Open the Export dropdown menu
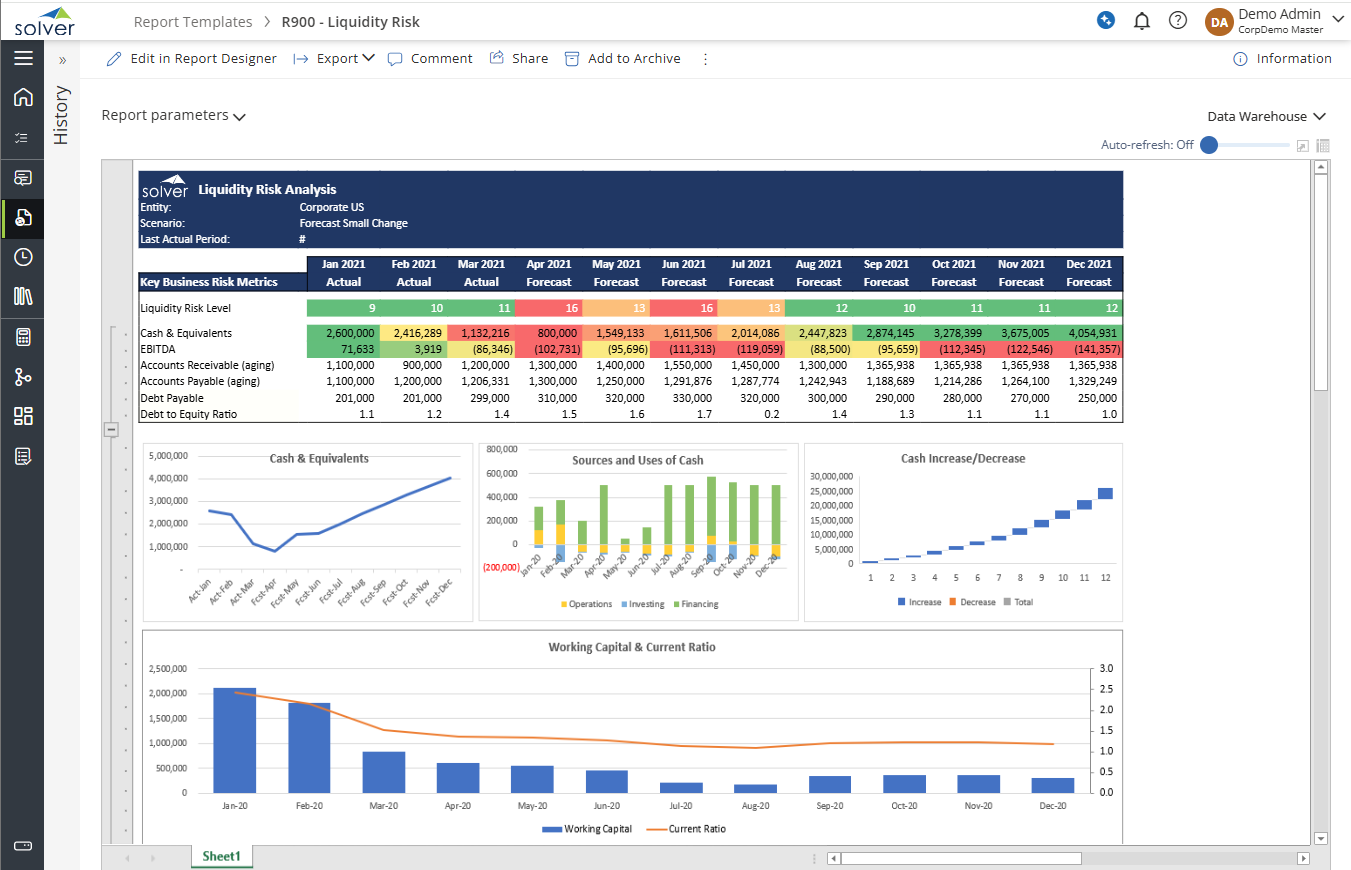 334,59
